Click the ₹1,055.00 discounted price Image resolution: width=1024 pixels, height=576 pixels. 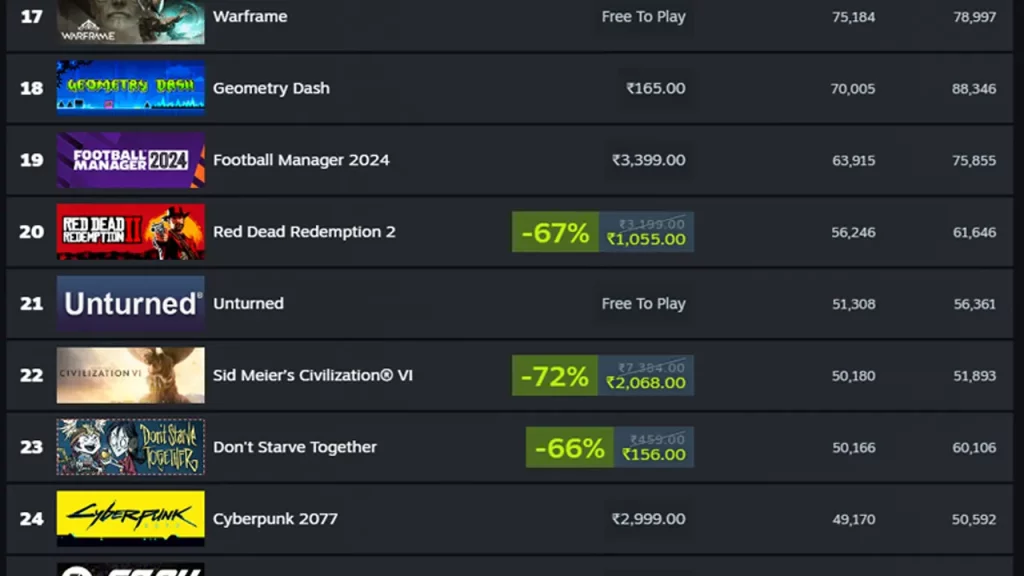click(x=648, y=240)
